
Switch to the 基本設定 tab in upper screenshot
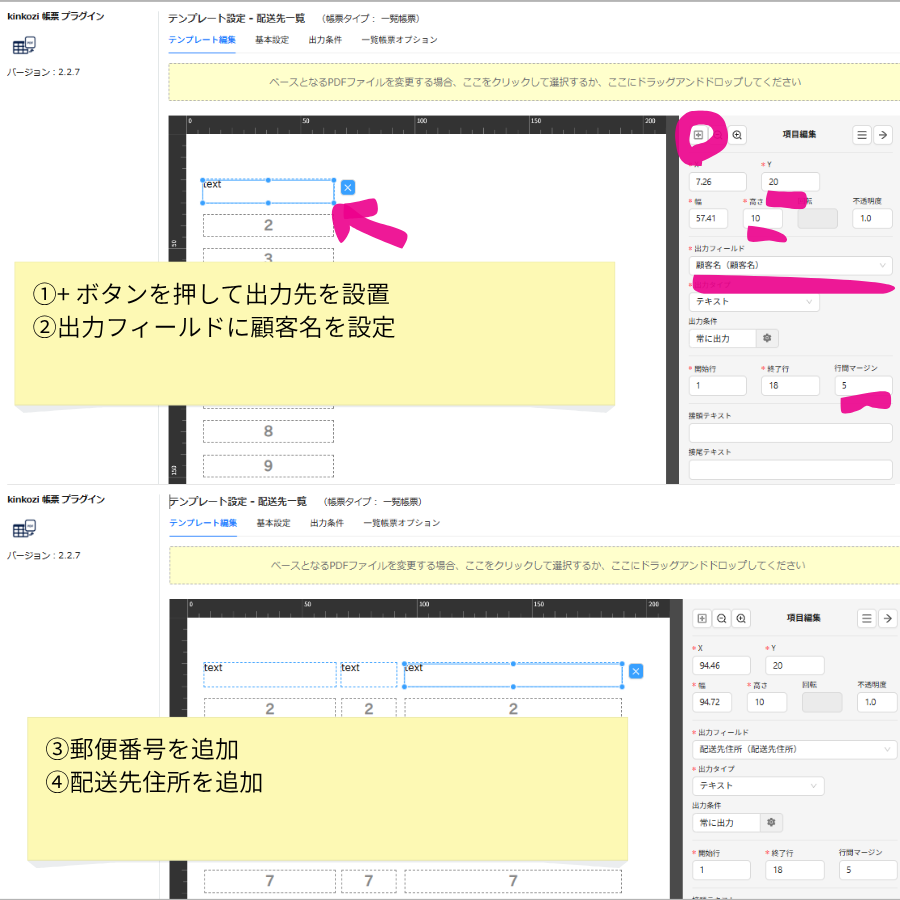pos(272,40)
